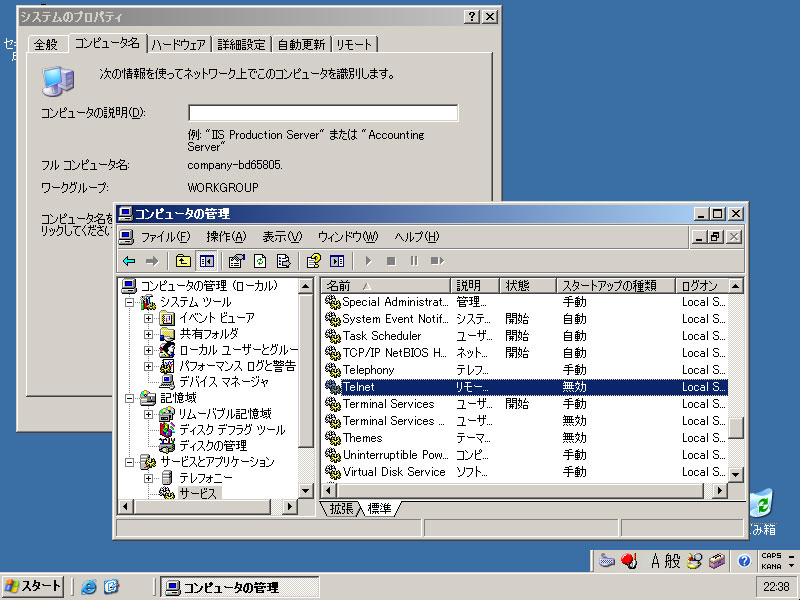The height and width of the screenshot is (600, 800).
Task: Switch to the 拡張 view tab
Action: point(341,509)
